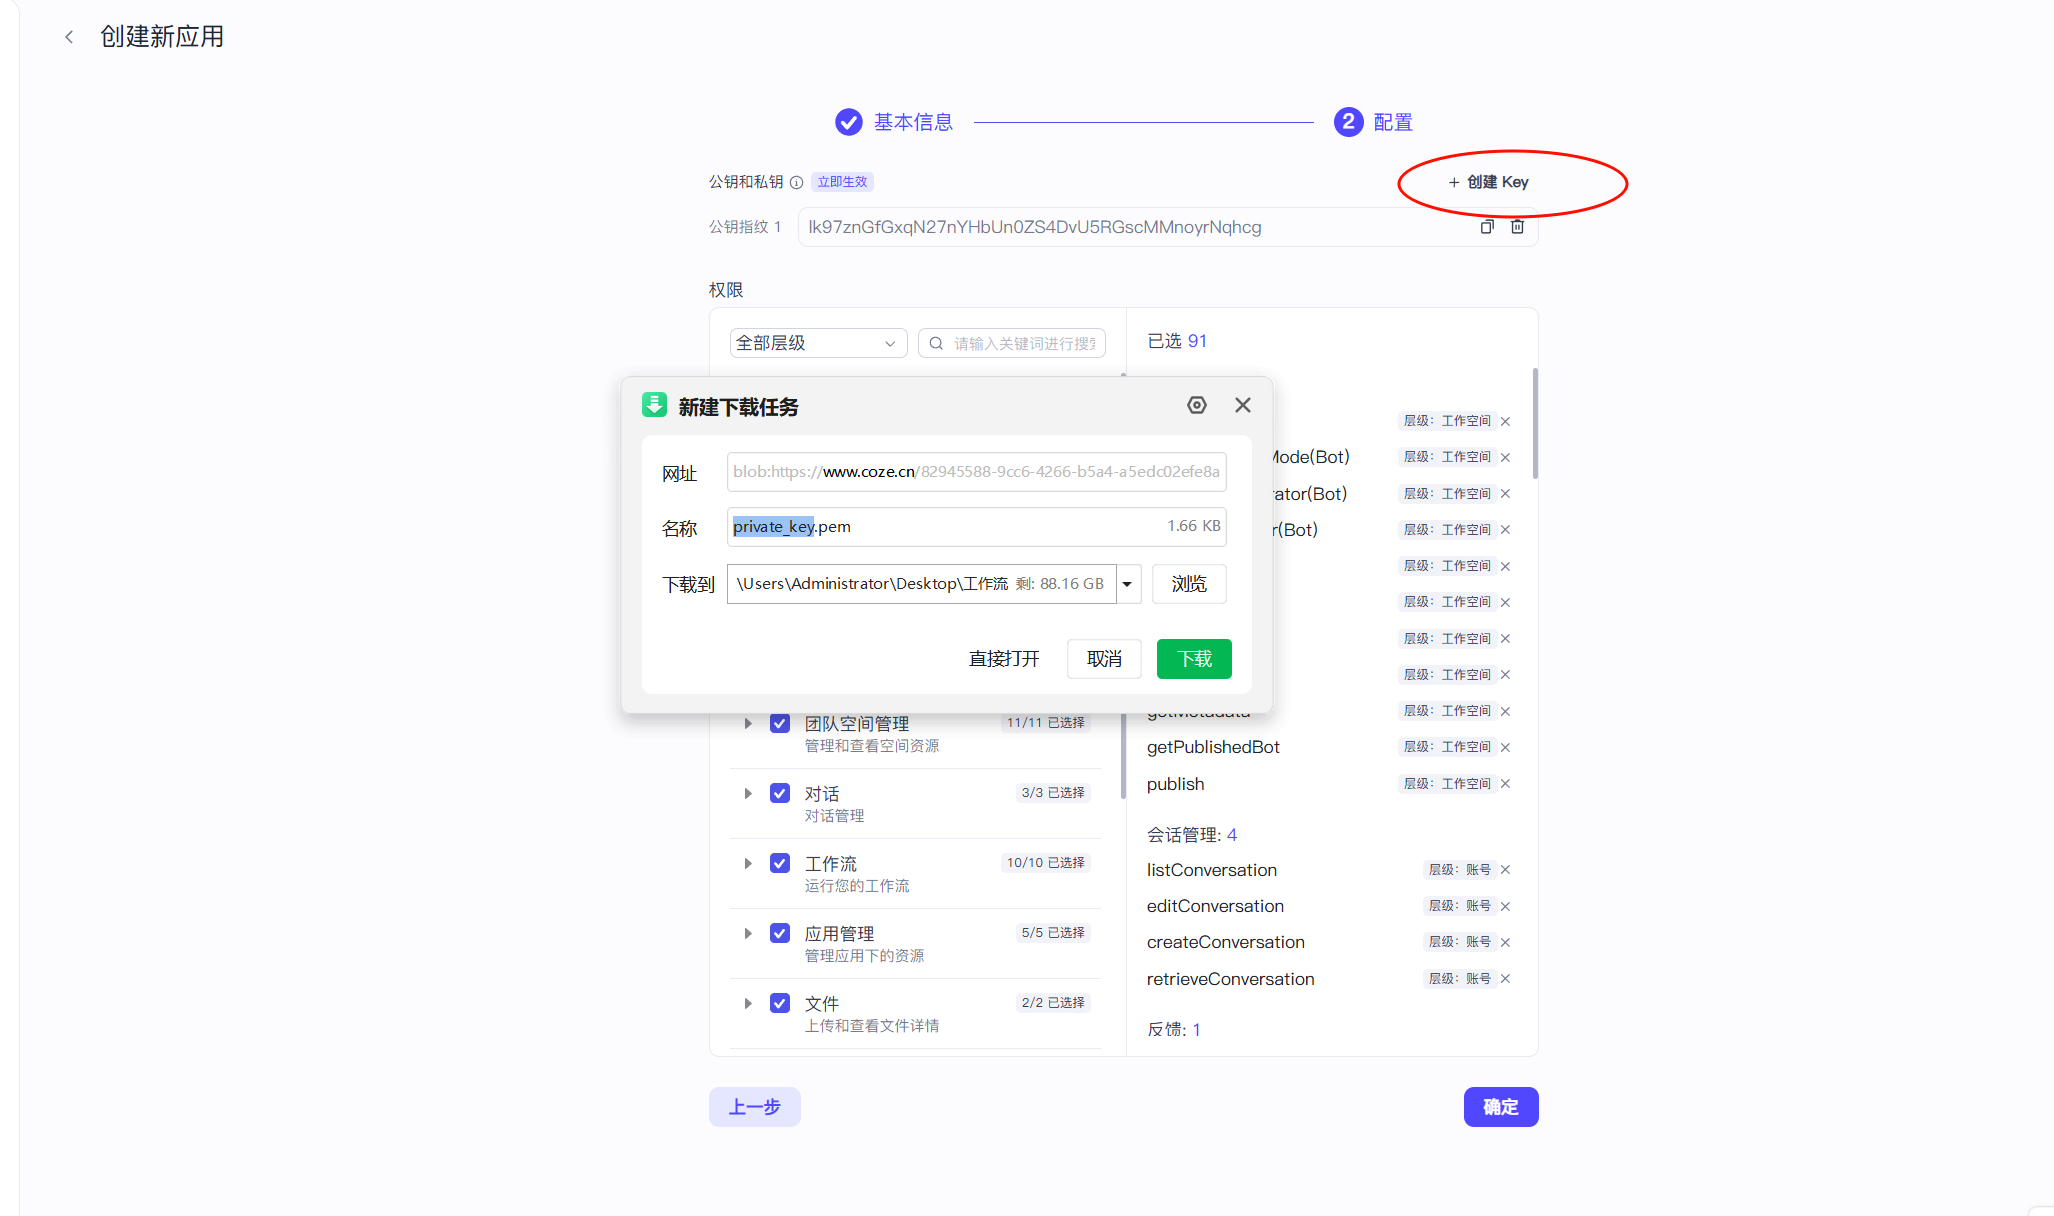
Task: Remove the r(Bot) permission via X
Action: pyautogui.click(x=1505, y=530)
